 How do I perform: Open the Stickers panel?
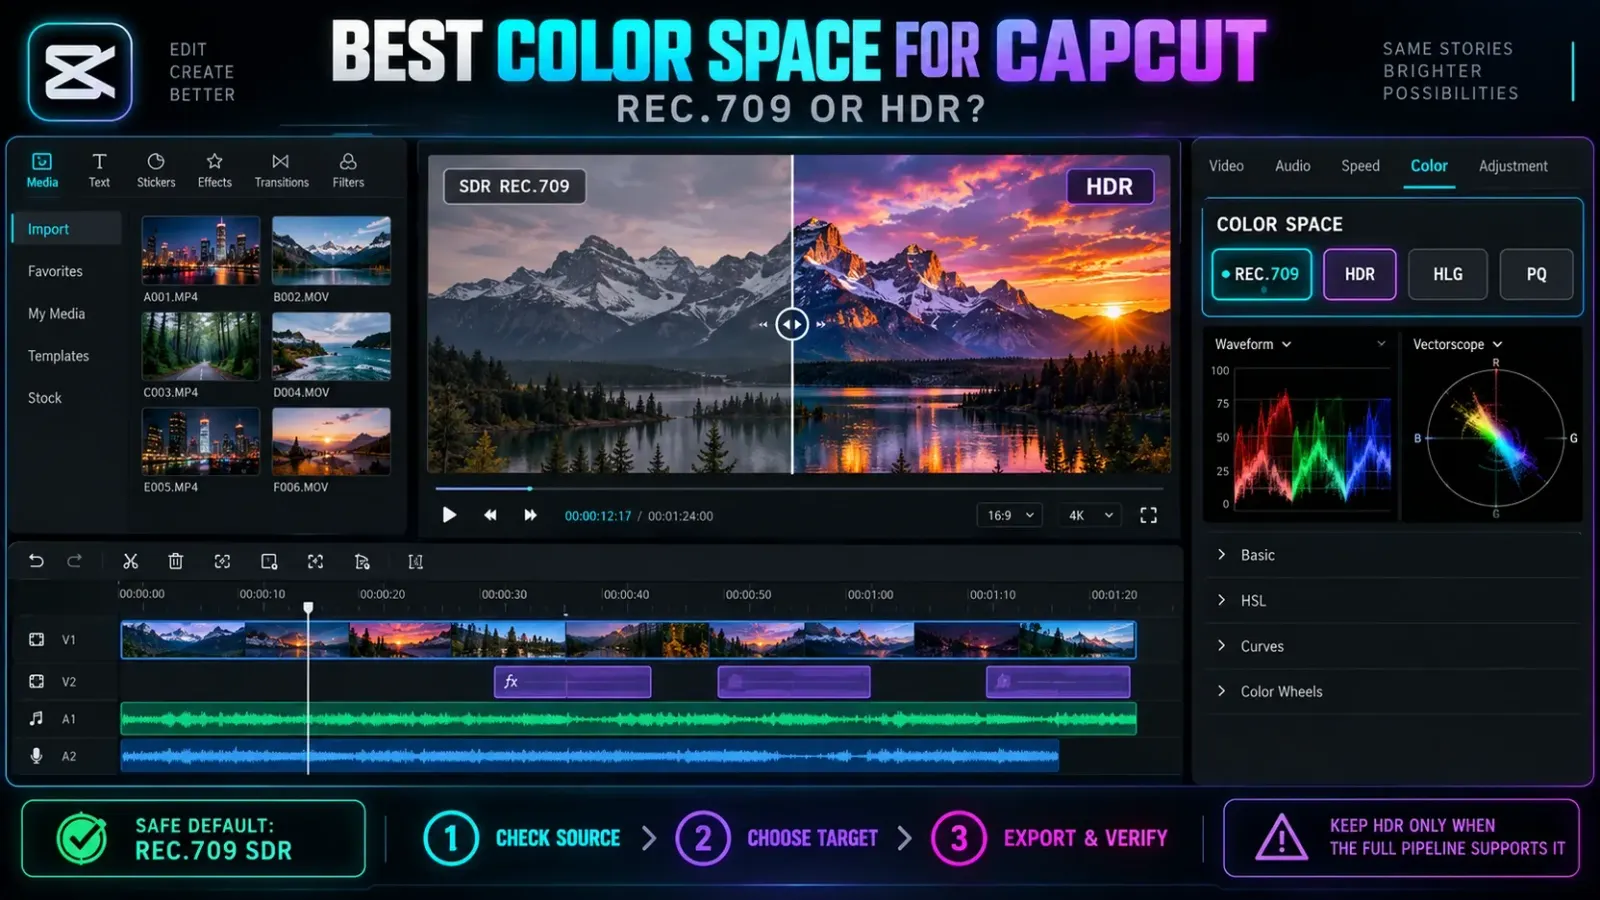tap(156, 170)
